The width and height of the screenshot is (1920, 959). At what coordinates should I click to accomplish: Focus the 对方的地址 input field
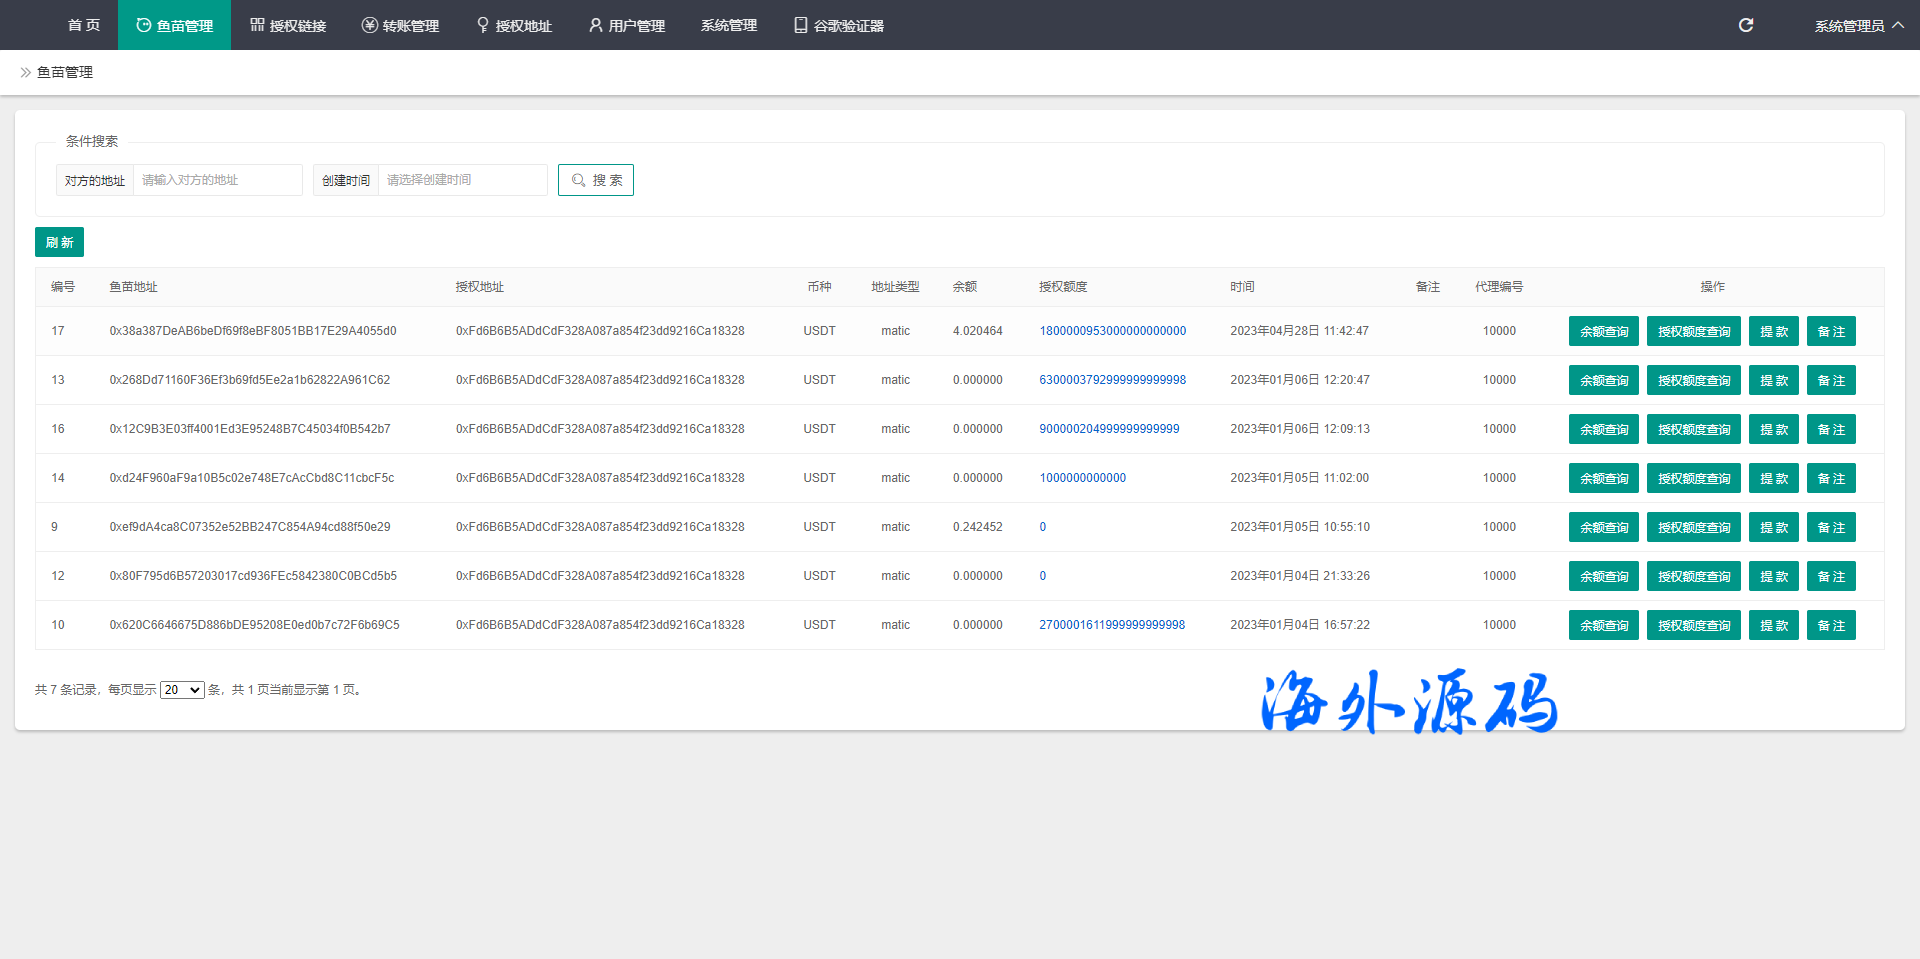(x=217, y=180)
